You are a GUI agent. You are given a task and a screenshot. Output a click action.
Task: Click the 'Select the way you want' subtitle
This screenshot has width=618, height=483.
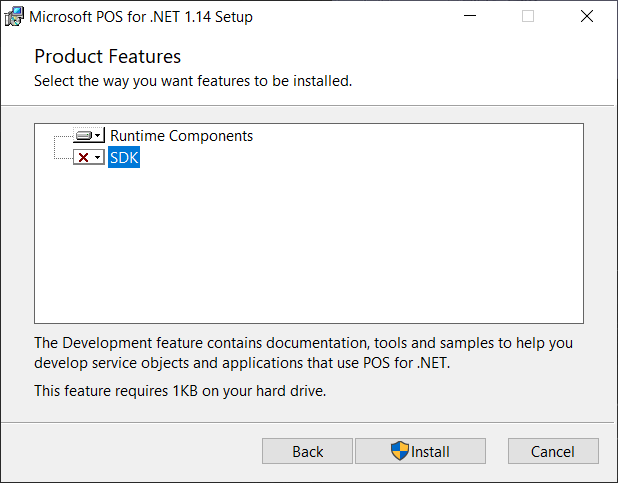point(193,80)
